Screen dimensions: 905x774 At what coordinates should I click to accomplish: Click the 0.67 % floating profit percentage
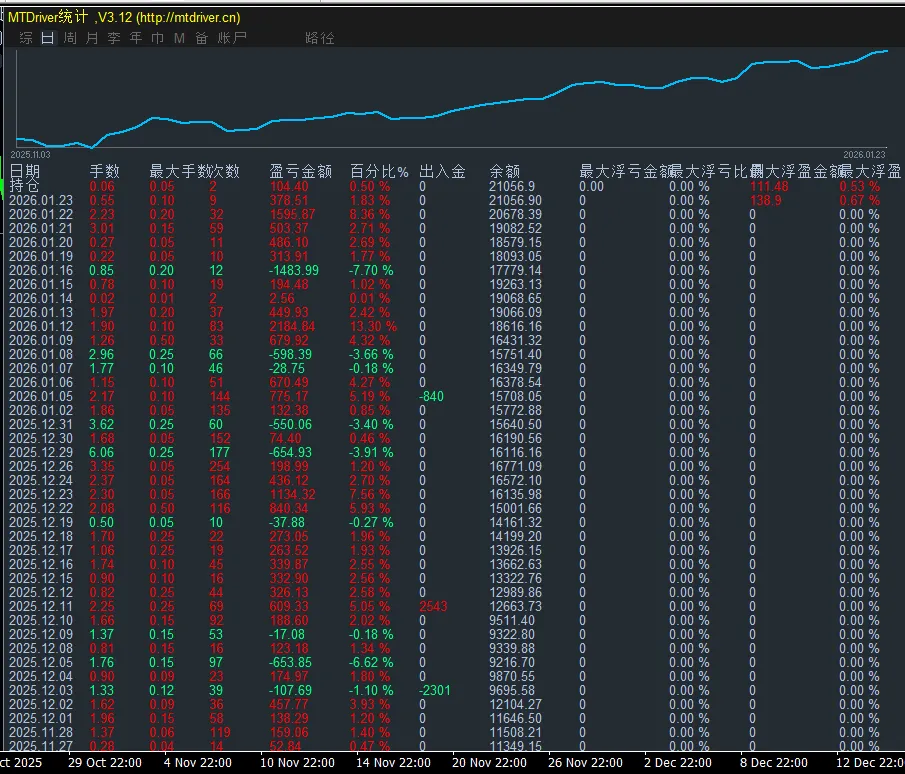pyautogui.click(x=859, y=200)
